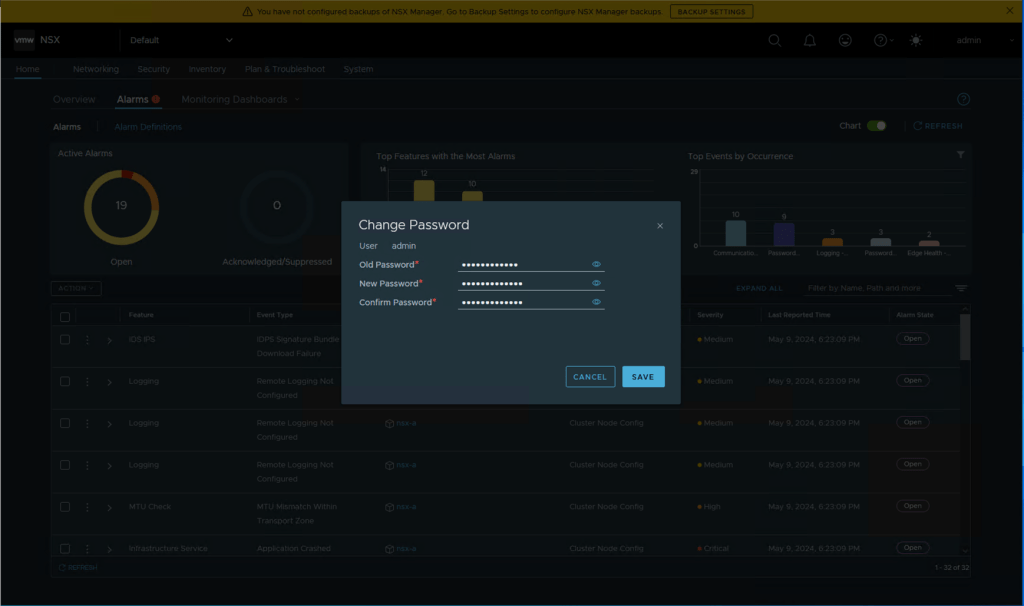Click the Save button
1024x606 pixels.
[643, 377]
